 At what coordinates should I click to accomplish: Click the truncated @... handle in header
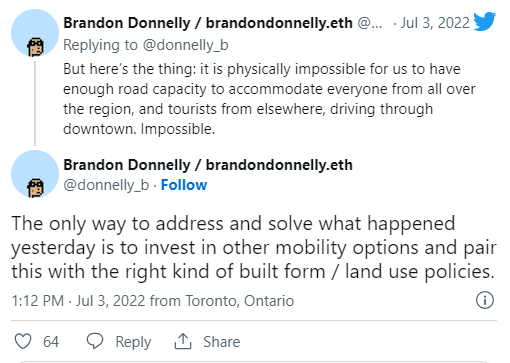pos(370,23)
